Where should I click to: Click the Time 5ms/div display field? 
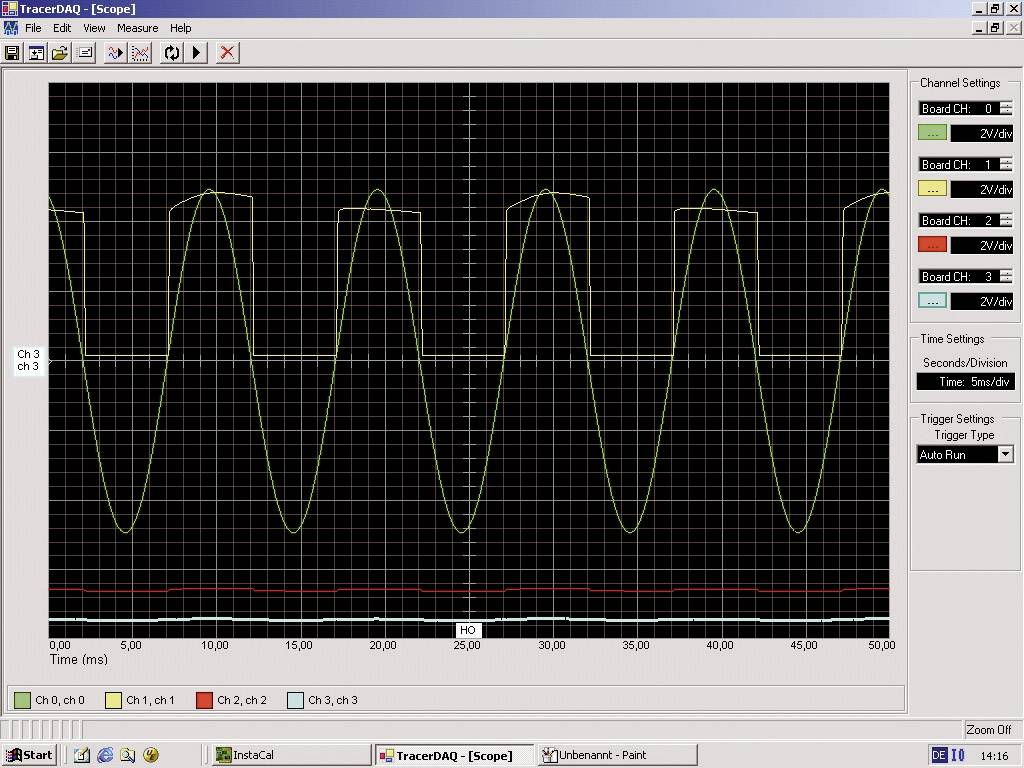[965, 381]
